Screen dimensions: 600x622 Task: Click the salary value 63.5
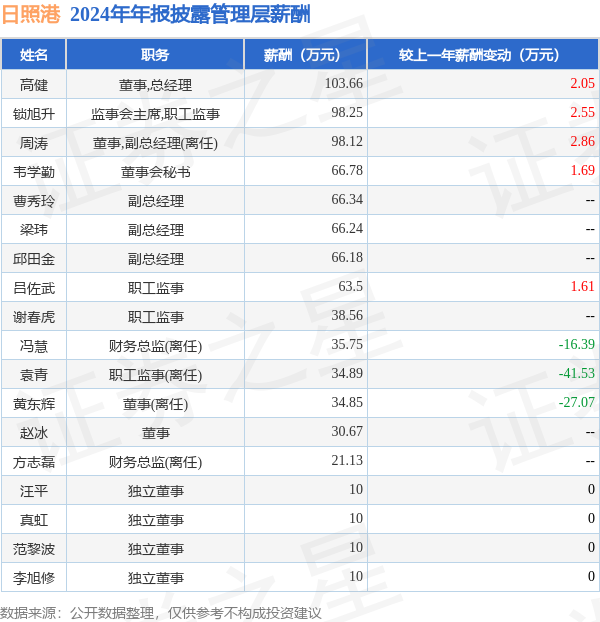[350, 286]
